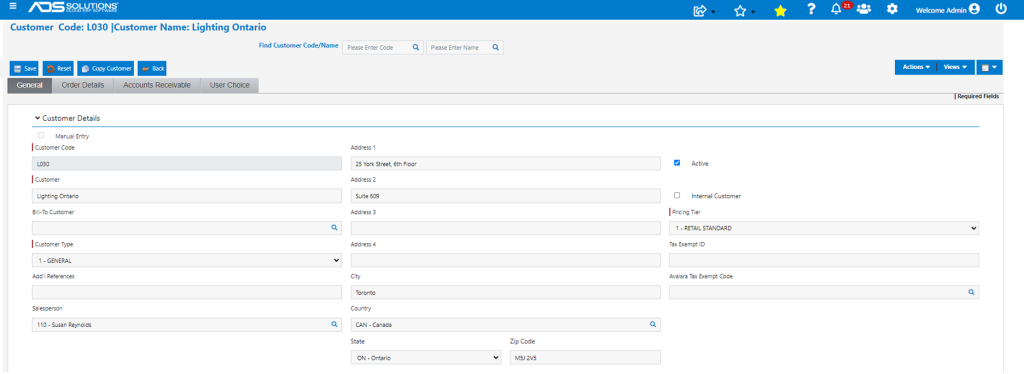
Task: Click the Reset button
Action: click(x=59, y=68)
